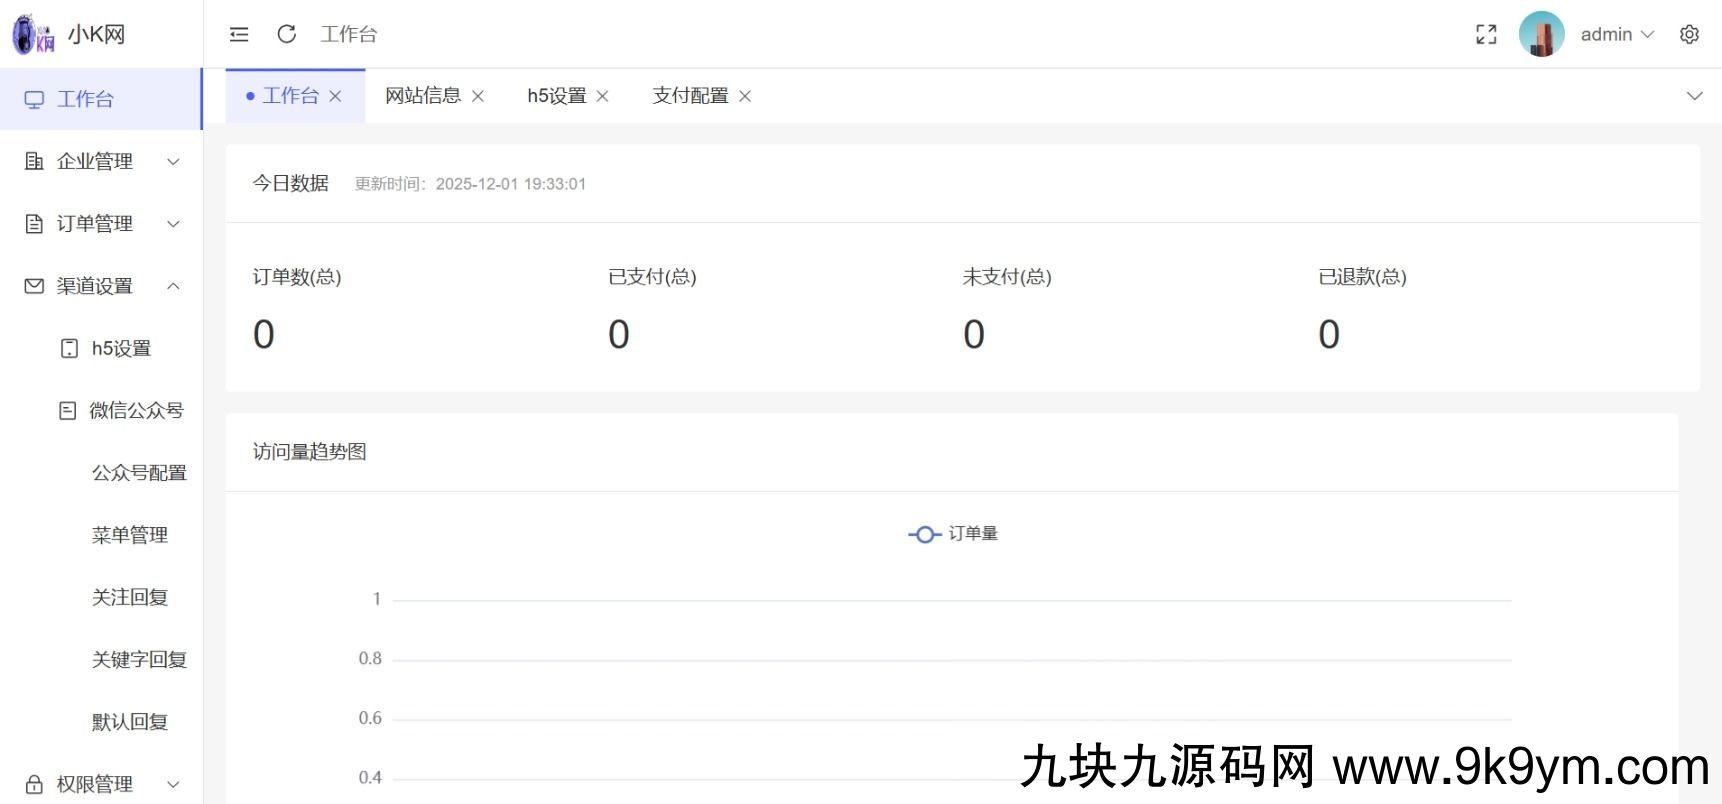
Task: Close the 支付配置 tab
Action: tap(745, 96)
